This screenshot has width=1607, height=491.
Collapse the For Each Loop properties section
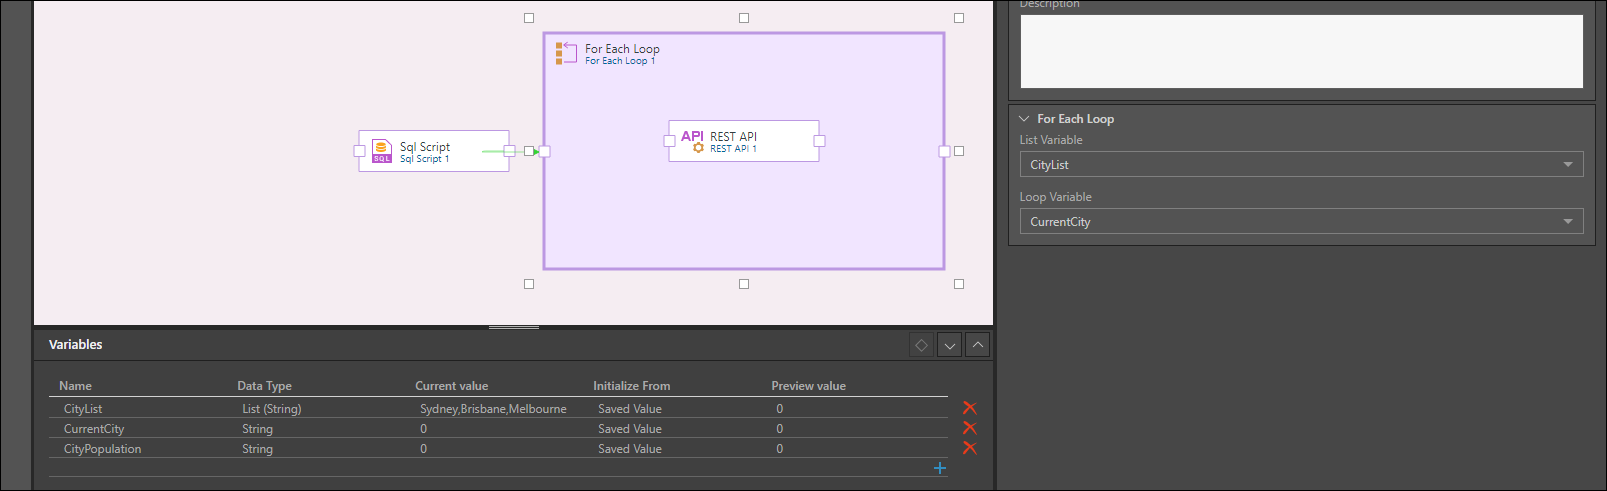click(1024, 118)
